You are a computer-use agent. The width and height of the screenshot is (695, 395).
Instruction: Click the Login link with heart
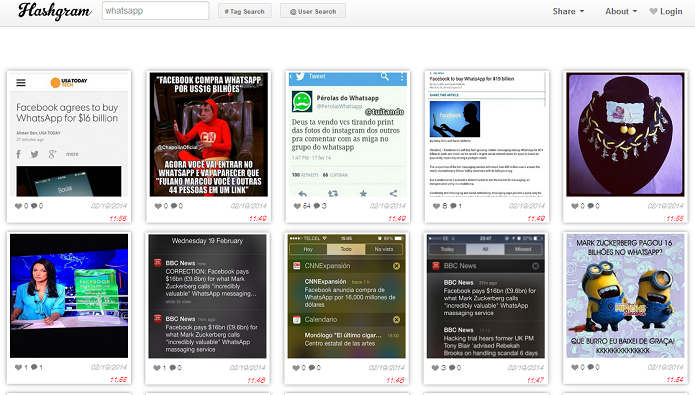[x=666, y=12]
